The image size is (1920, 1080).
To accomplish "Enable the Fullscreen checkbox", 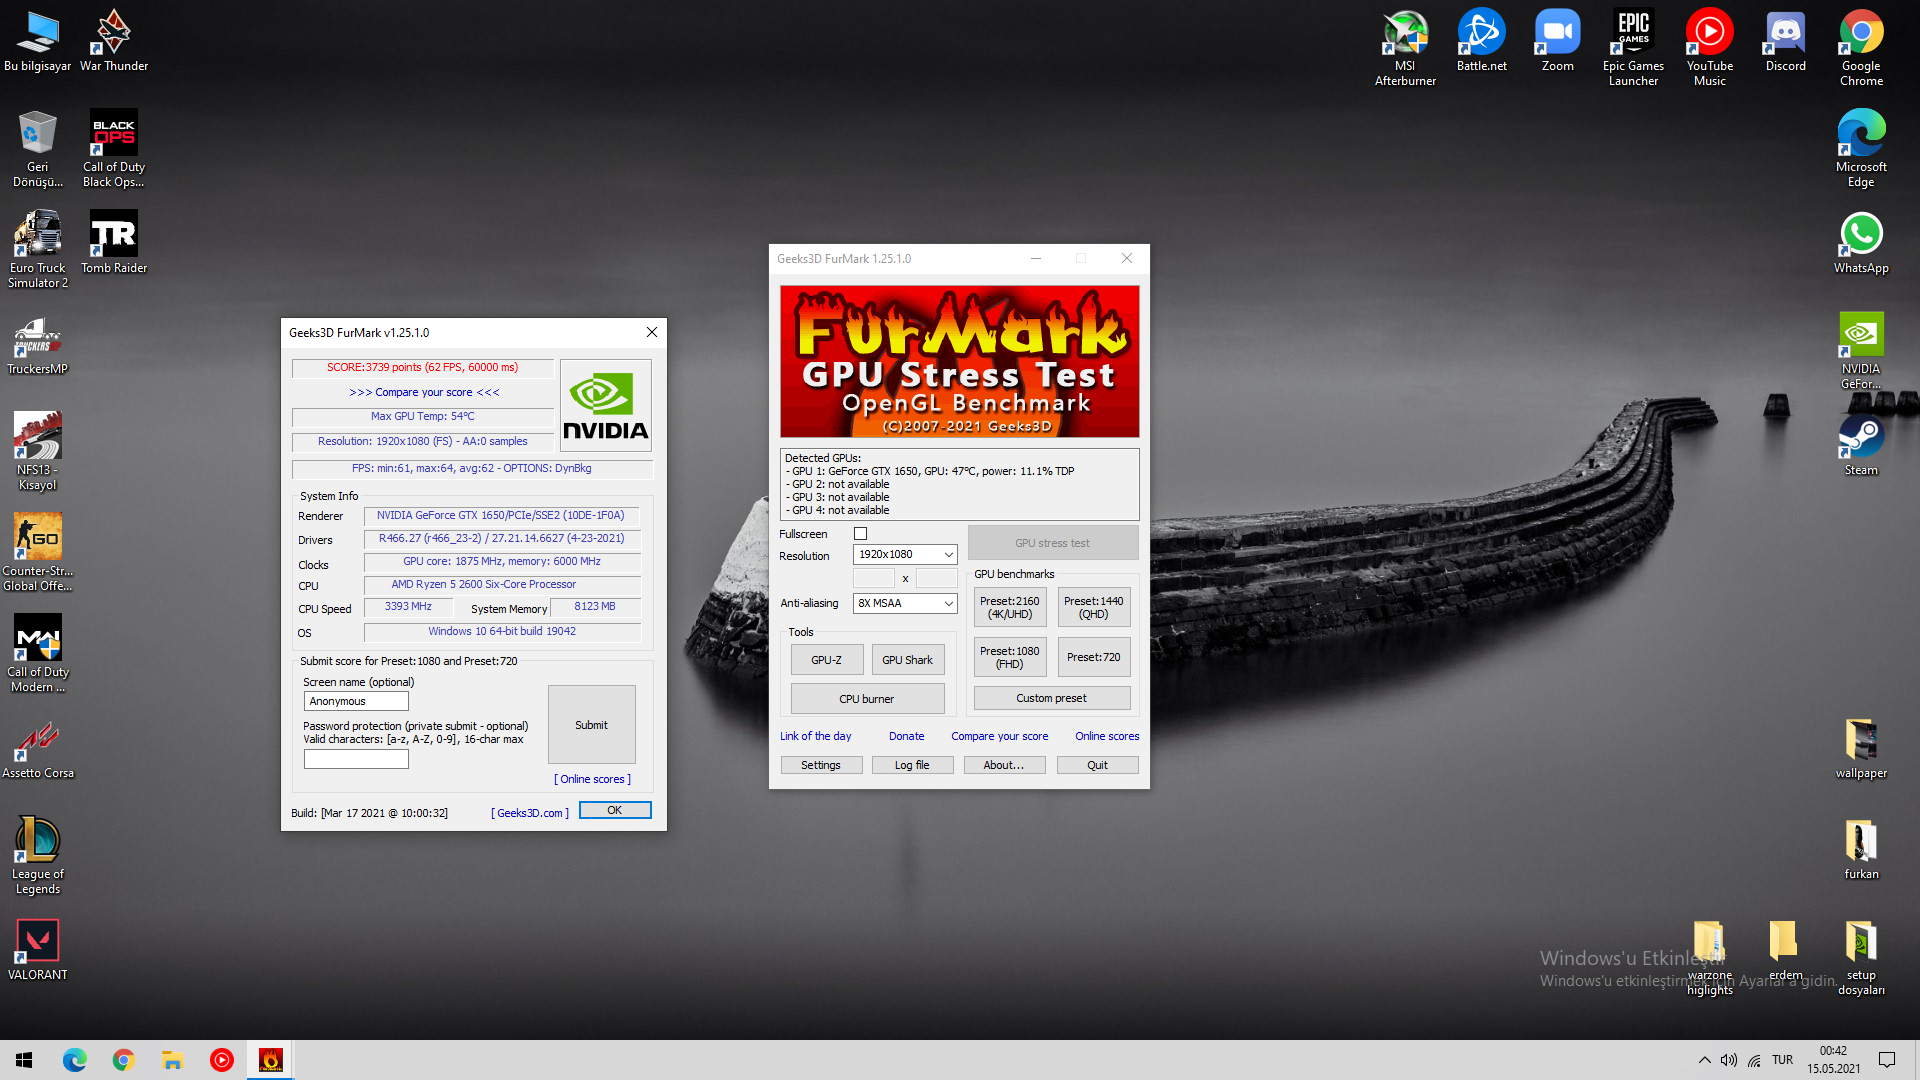I will [x=860, y=534].
